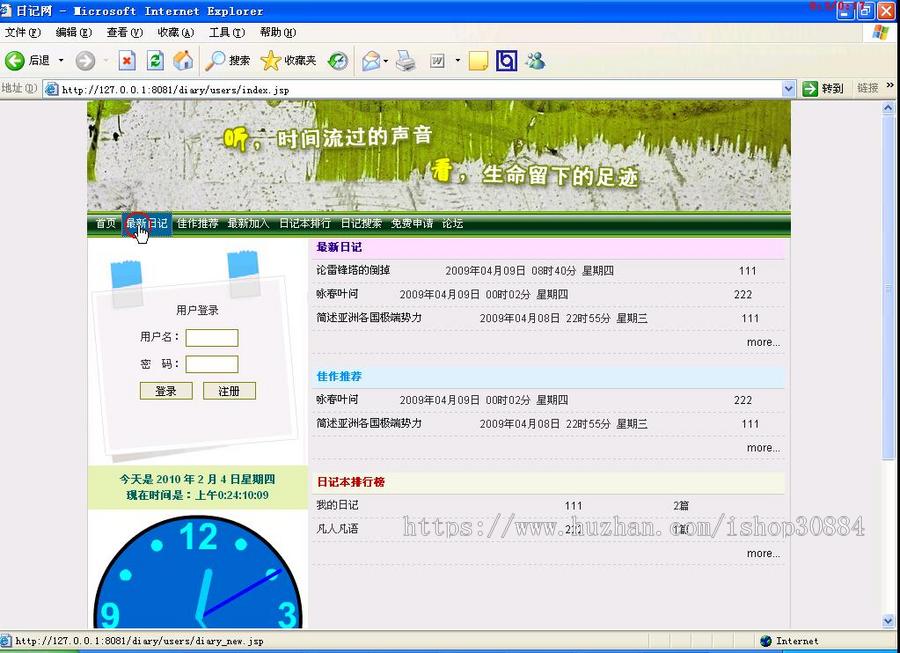Click the Refresh page icon
Viewport: 900px width, 653px height.
click(156, 62)
